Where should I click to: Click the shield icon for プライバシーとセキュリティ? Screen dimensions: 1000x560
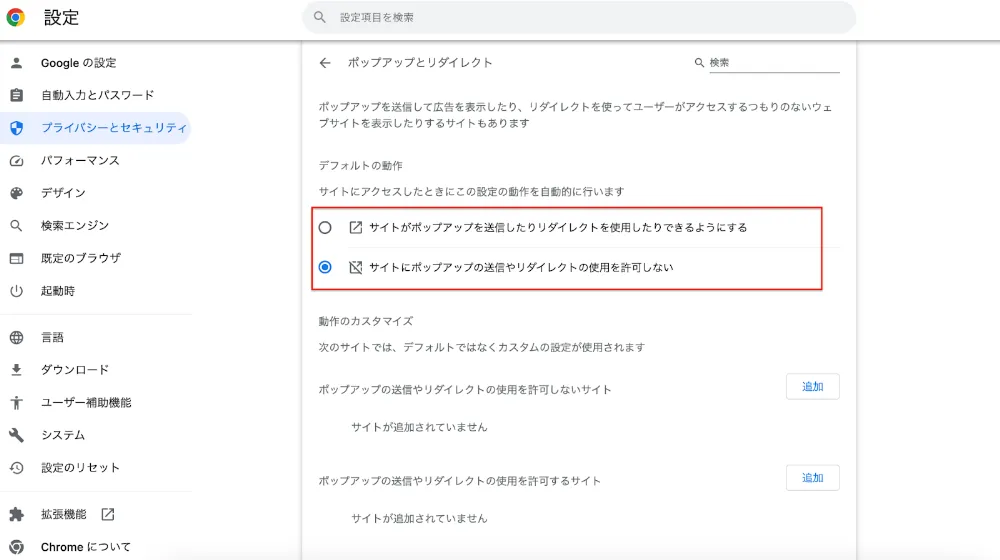17,128
